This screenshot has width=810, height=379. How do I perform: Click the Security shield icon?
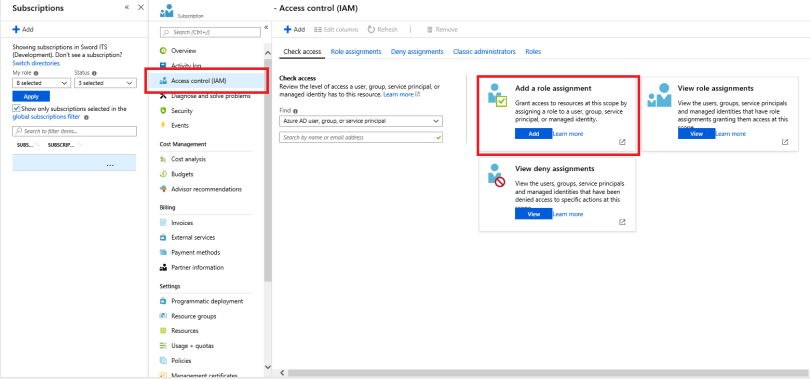tap(163, 110)
